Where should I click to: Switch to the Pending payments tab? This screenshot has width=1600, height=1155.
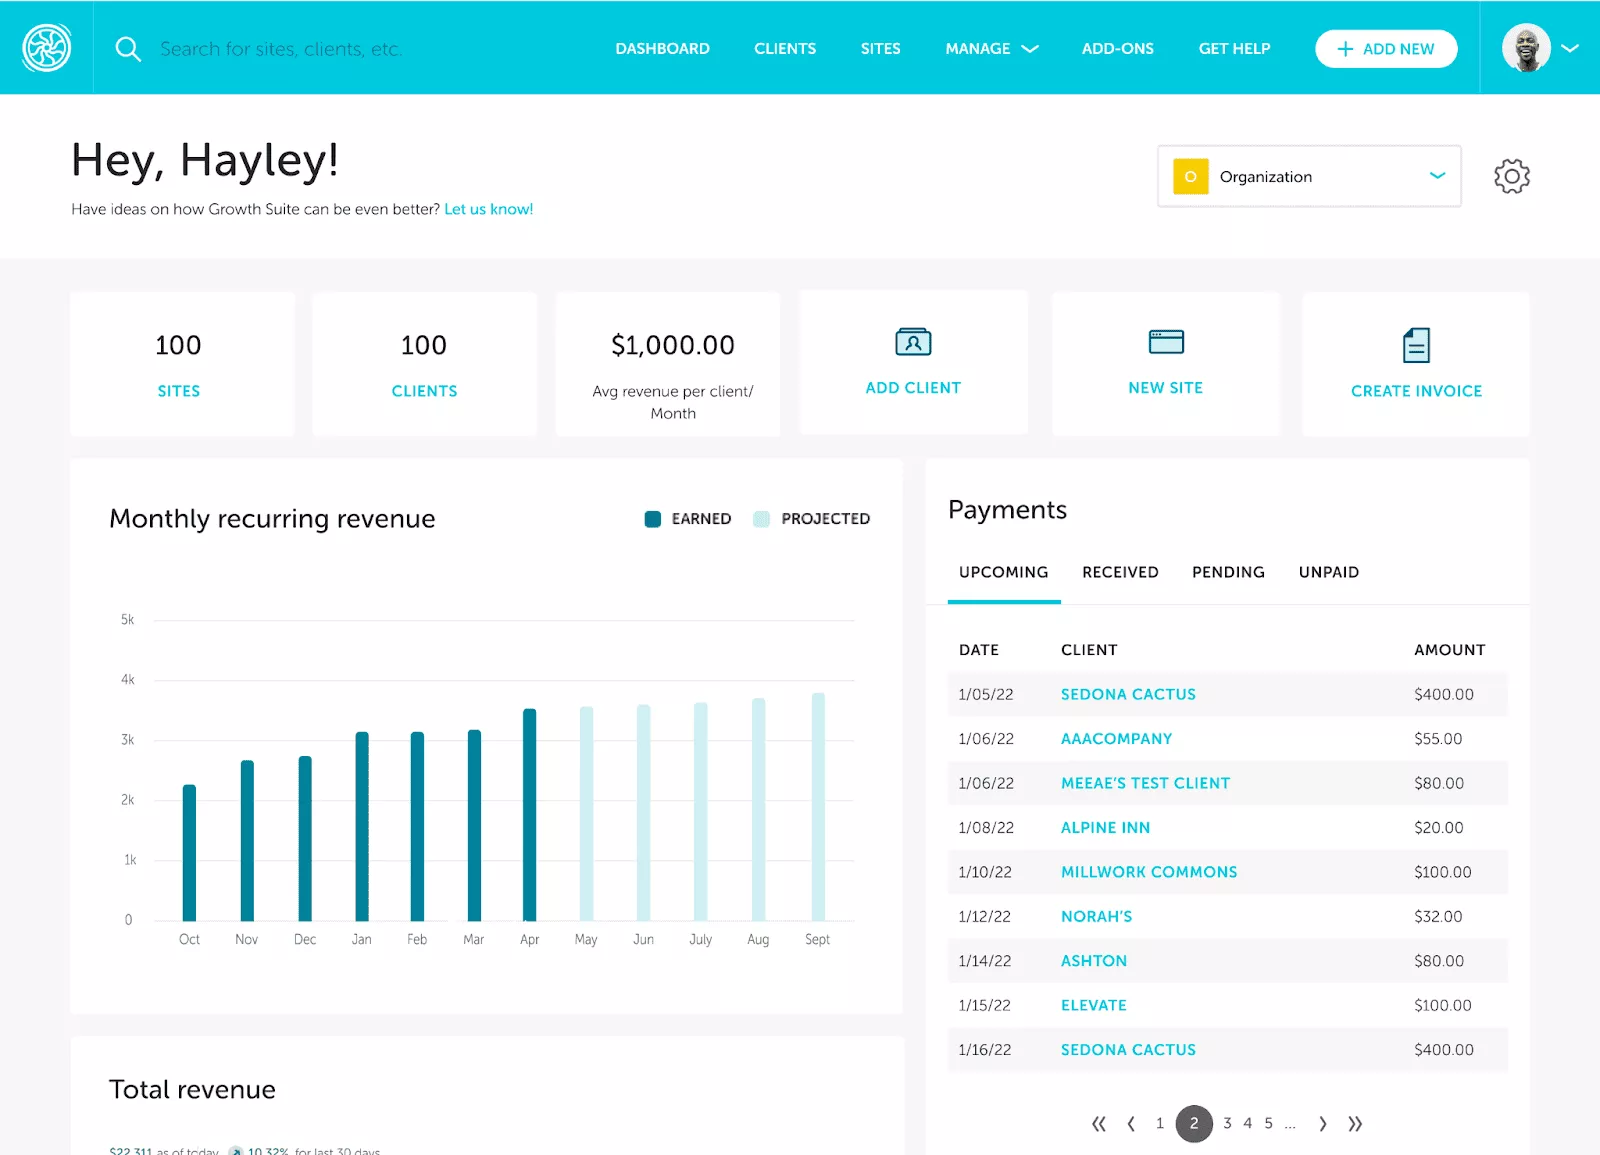pos(1228,572)
